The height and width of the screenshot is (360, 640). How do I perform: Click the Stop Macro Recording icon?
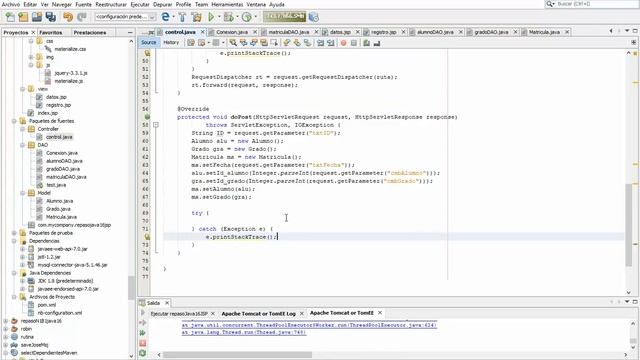pyautogui.click(x=354, y=42)
